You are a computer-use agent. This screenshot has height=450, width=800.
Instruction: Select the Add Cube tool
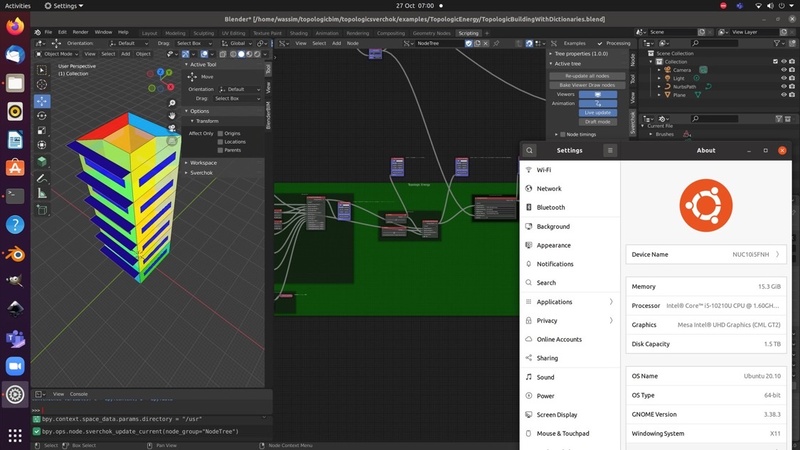(42, 210)
